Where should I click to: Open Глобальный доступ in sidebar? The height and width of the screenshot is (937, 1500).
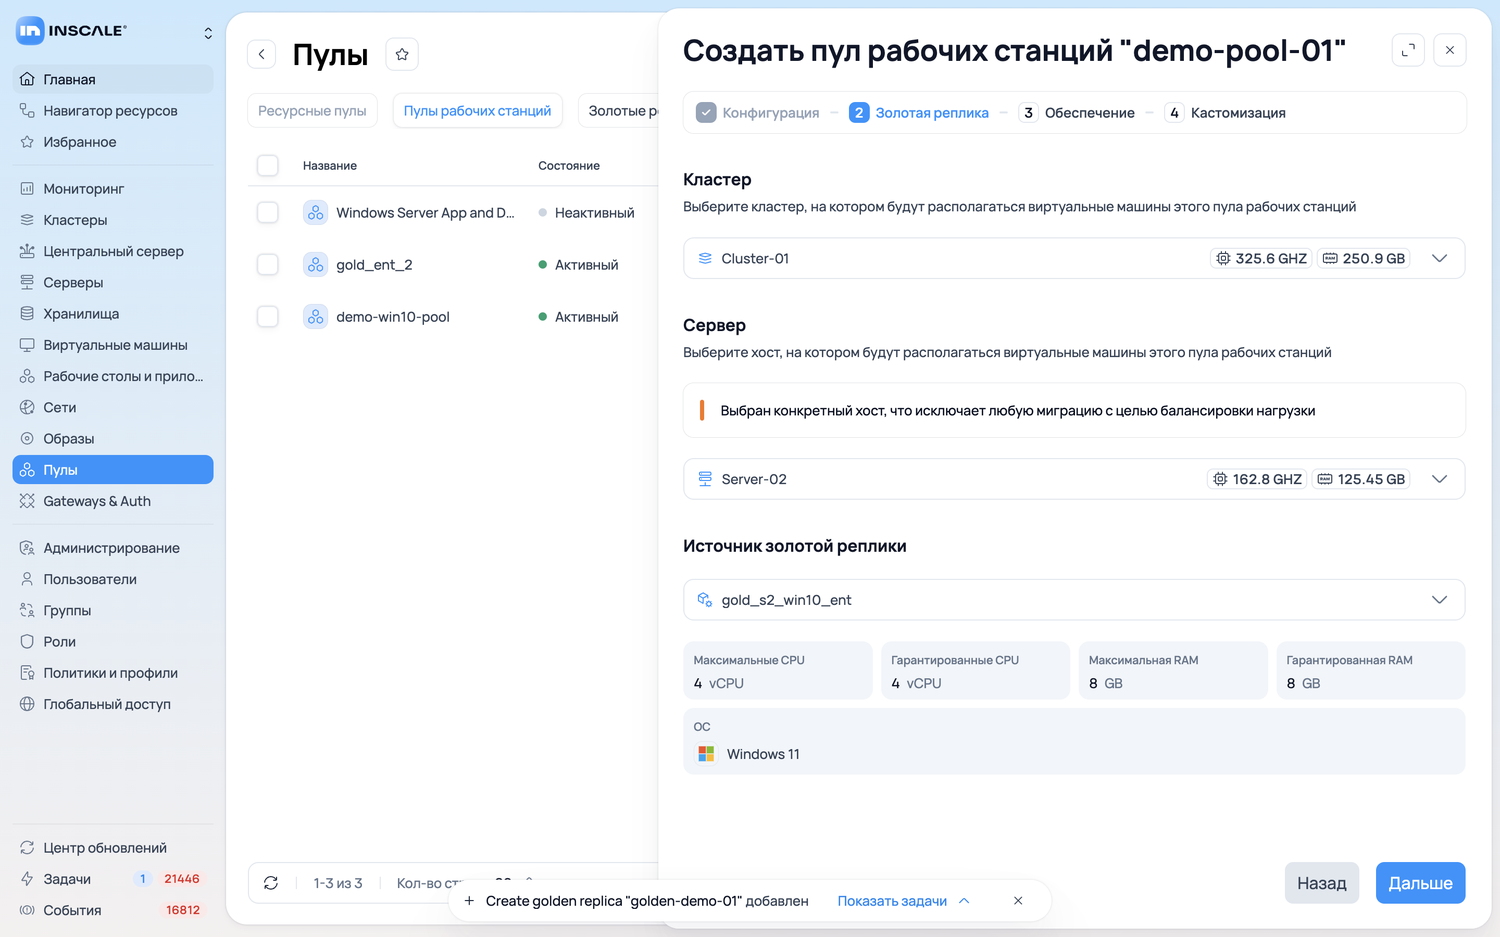(113, 704)
